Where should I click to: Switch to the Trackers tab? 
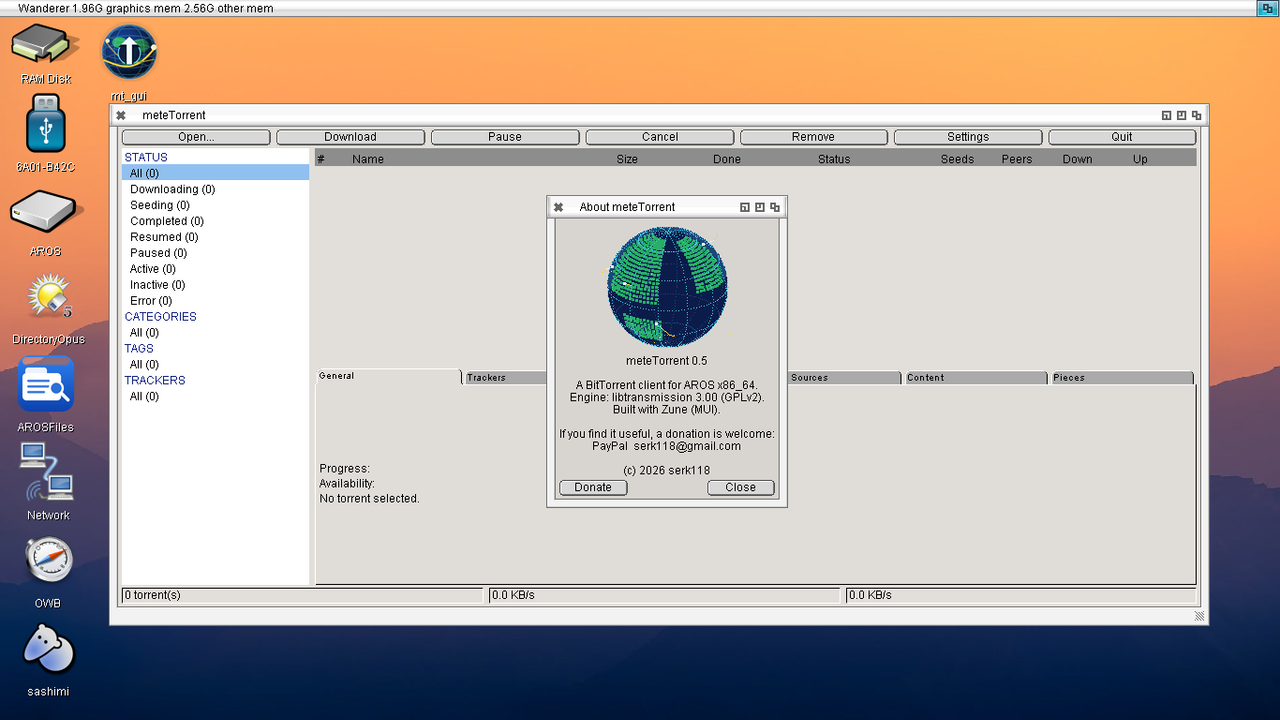505,378
